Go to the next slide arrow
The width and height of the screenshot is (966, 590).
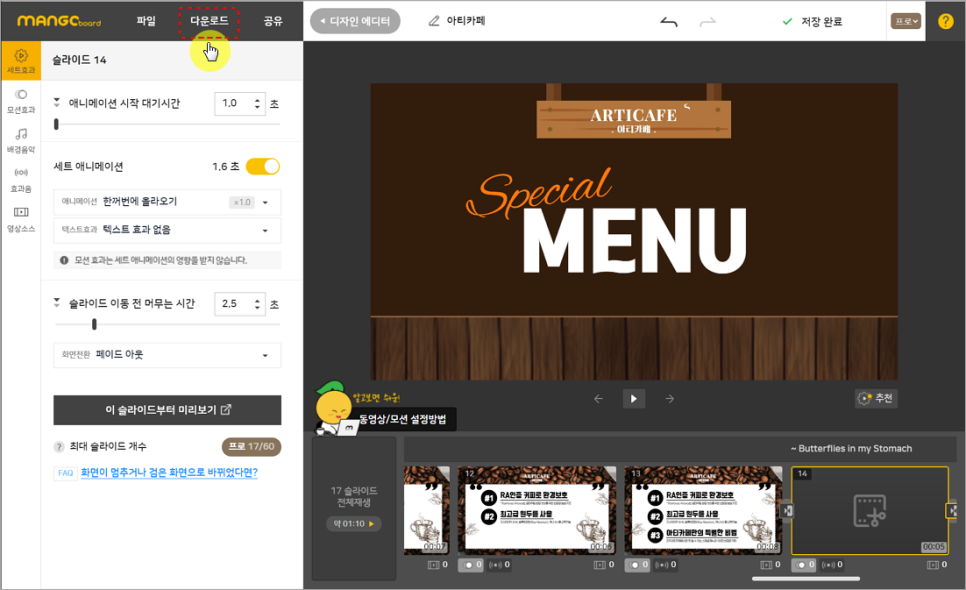pyautogui.click(x=670, y=398)
